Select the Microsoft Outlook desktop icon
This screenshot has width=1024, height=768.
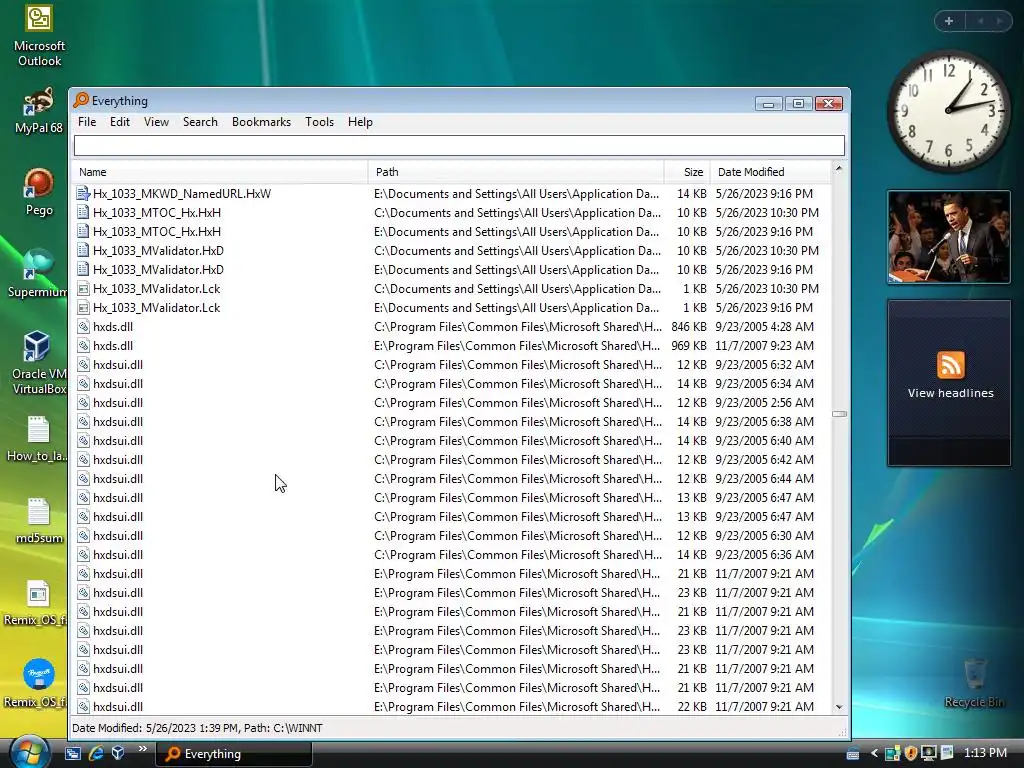tap(39, 36)
